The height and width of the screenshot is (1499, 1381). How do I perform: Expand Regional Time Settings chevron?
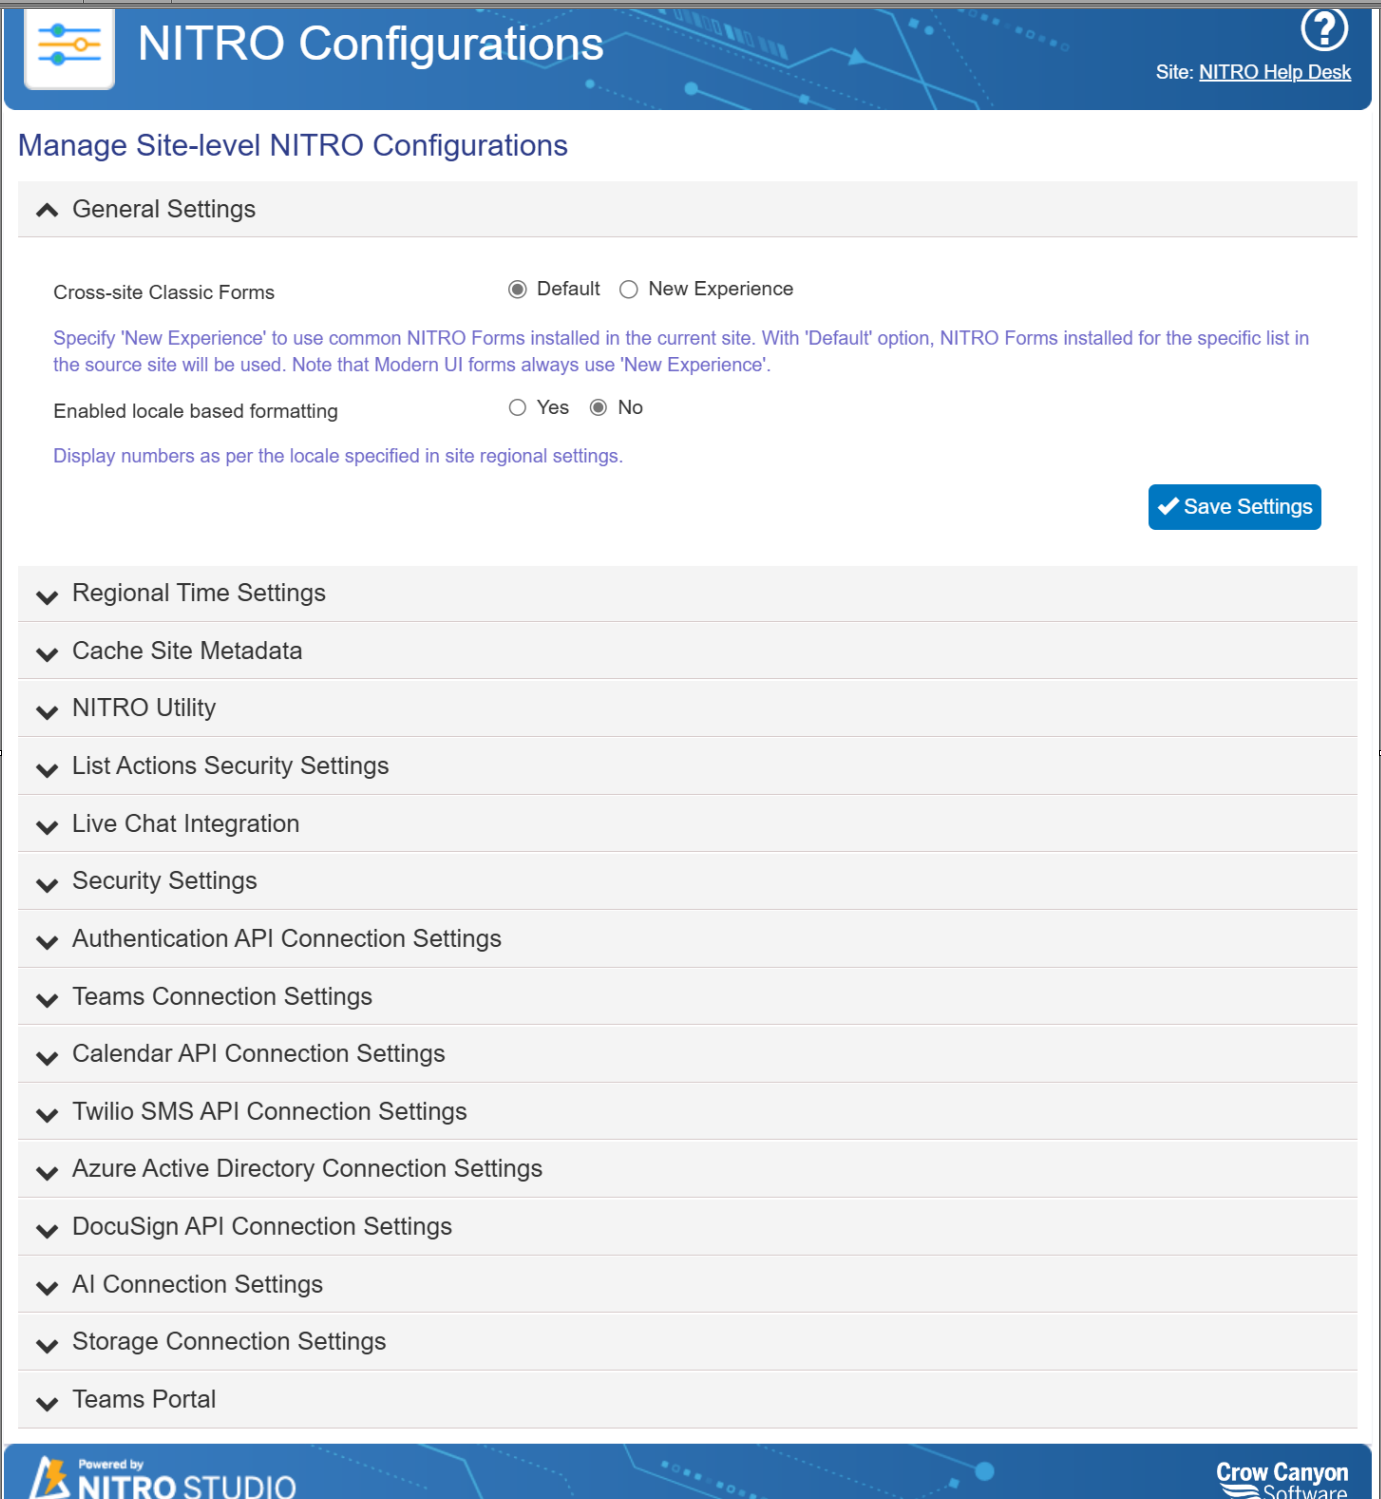point(47,597)
